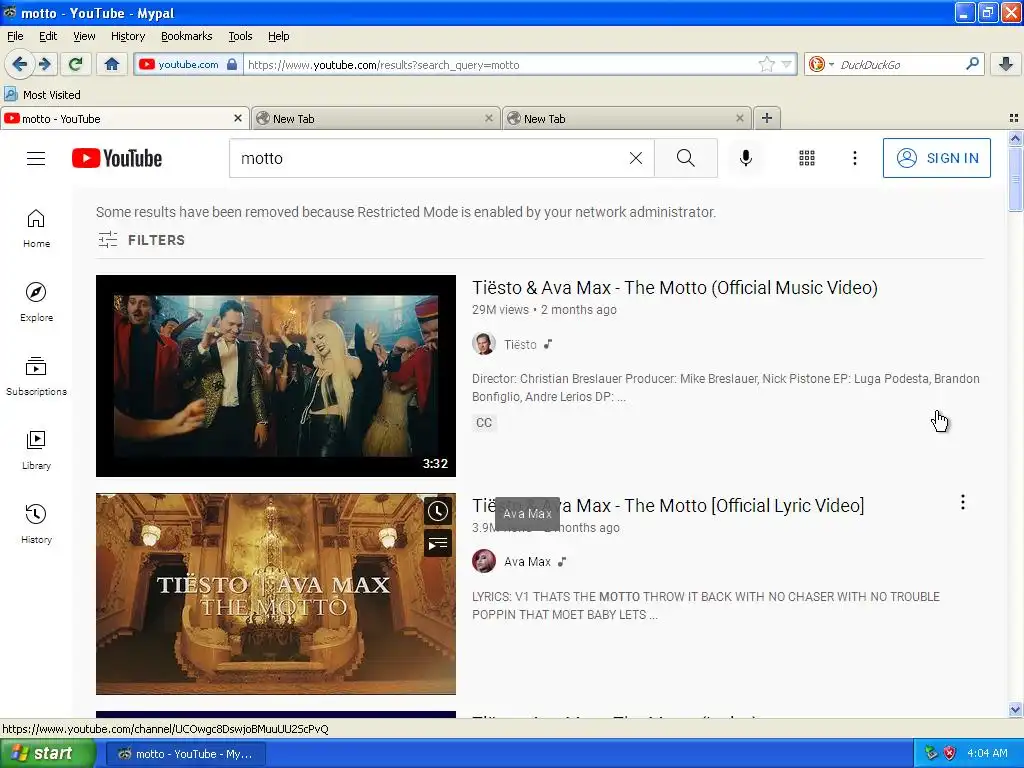
Task: Go to Home in YouTube sidebar
Action: coord(37,229)
